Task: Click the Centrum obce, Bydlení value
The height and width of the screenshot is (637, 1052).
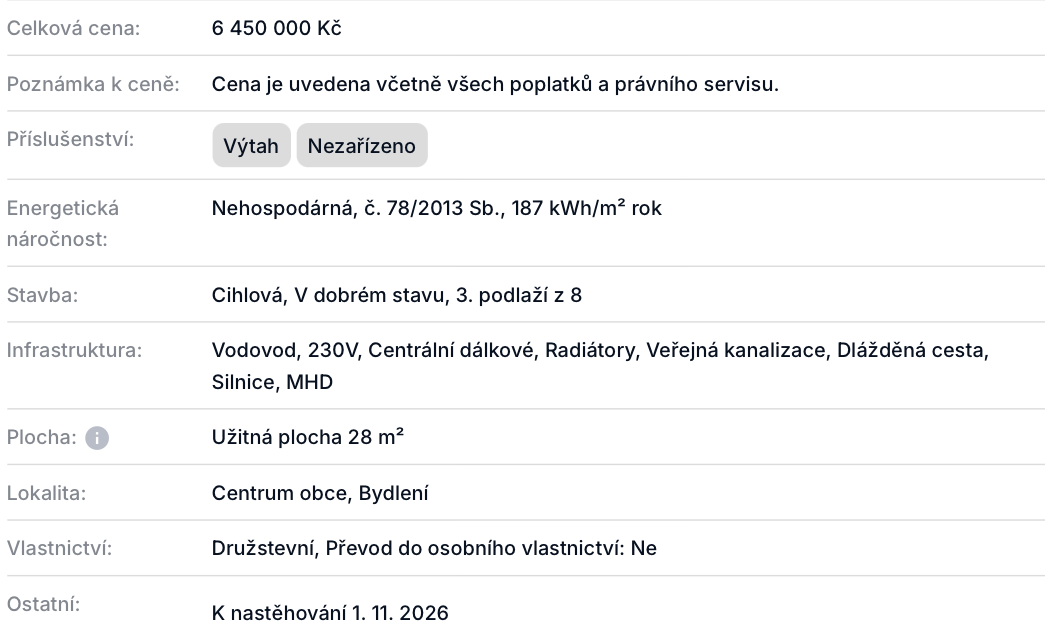Action: [320, 493]
